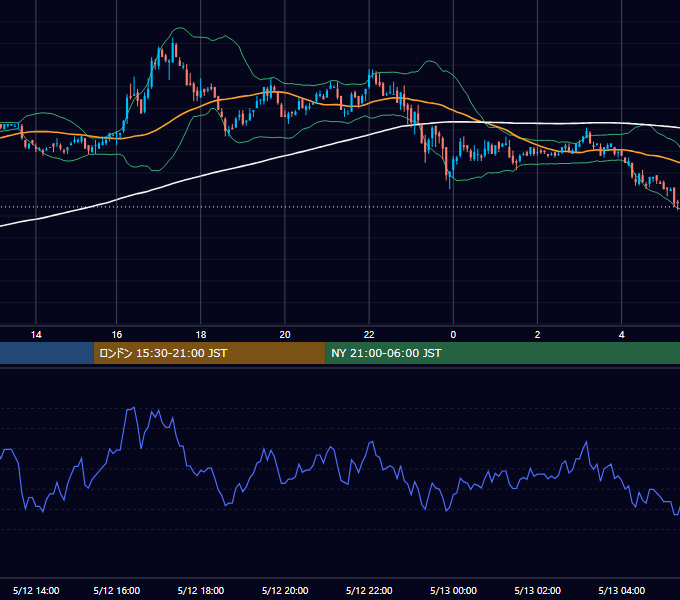Click the 20 hour label on chart axis
Image resolution: width=680 pixels, height=600 pixels.
tap(285, 335)
